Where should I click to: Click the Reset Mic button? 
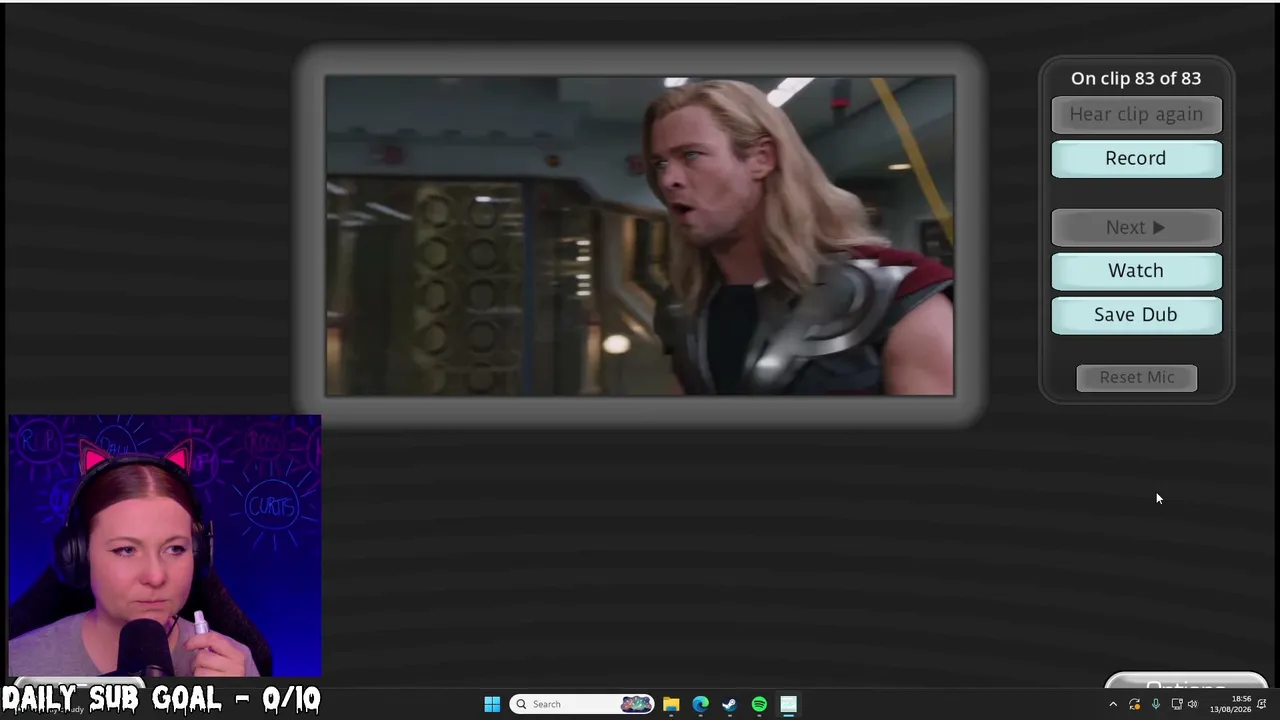[x=1137, y=377]
